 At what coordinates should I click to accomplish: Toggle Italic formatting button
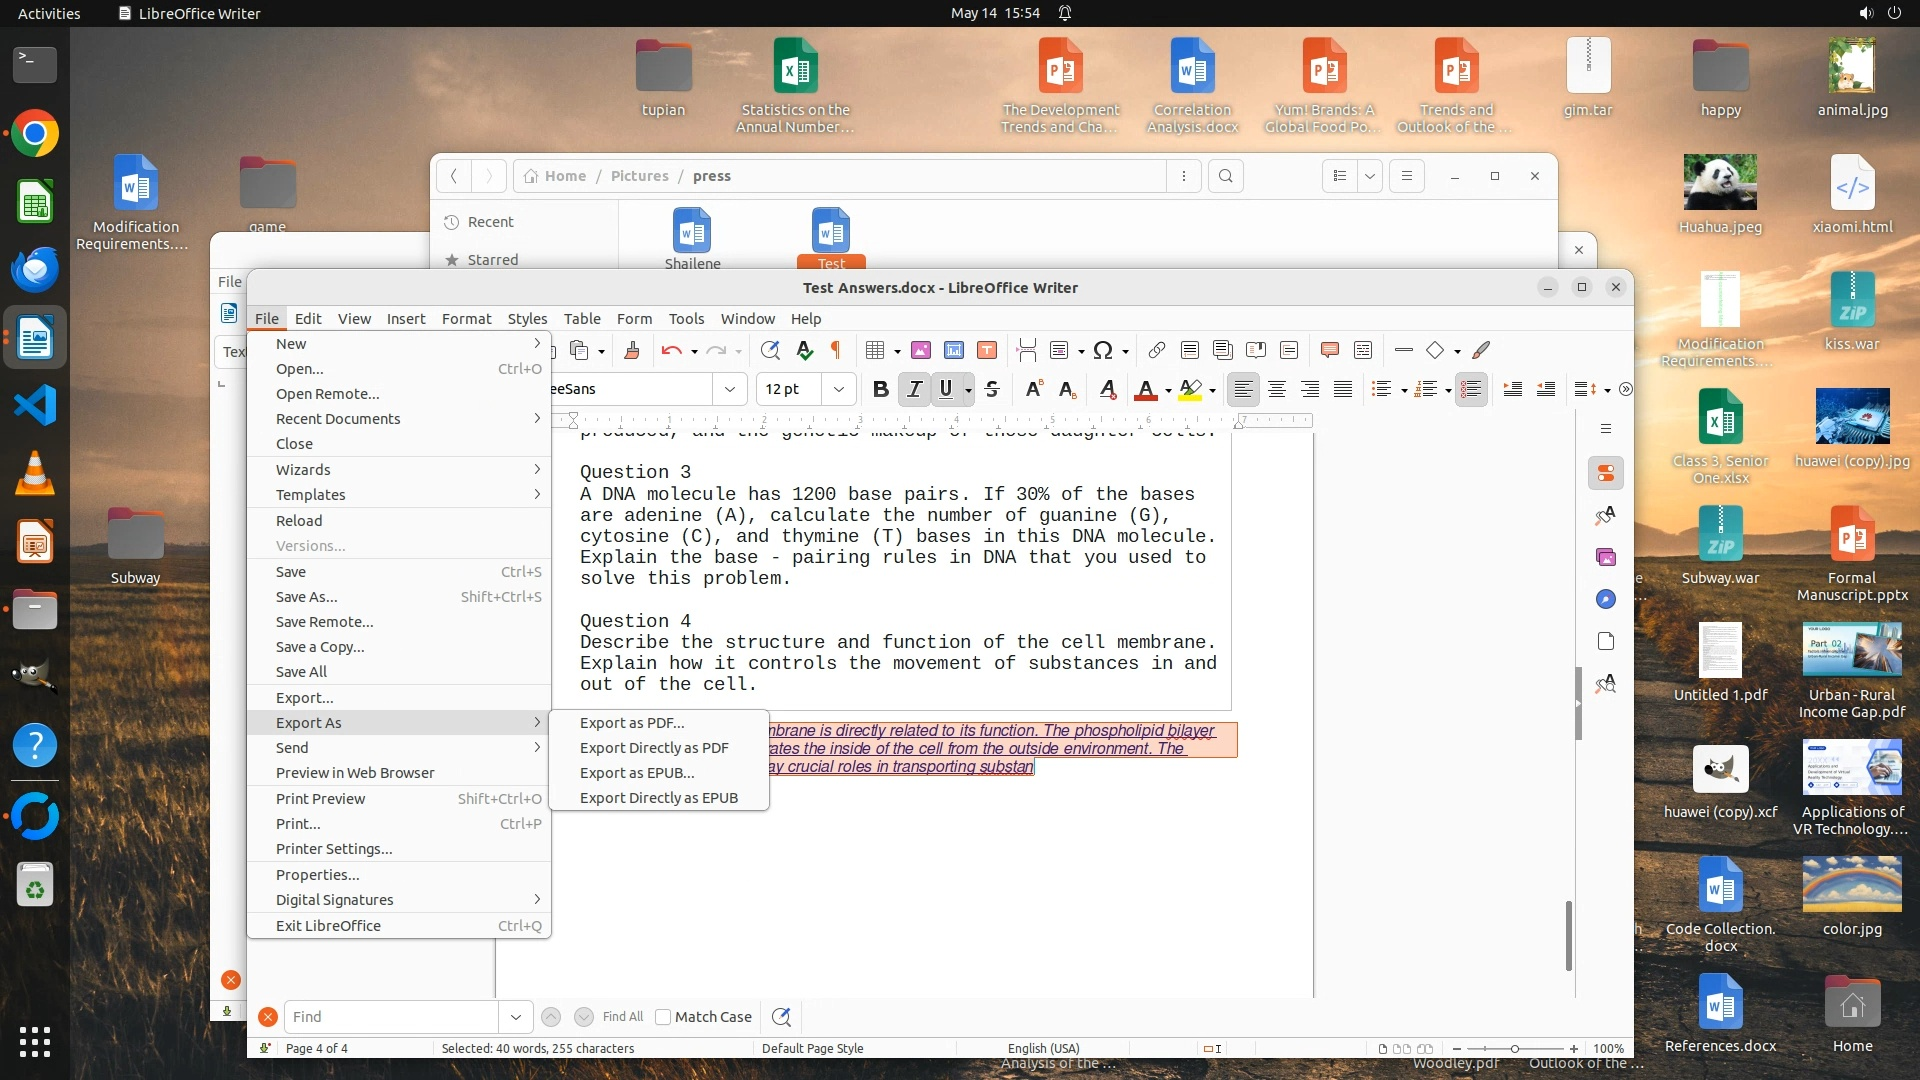(914, 389)
